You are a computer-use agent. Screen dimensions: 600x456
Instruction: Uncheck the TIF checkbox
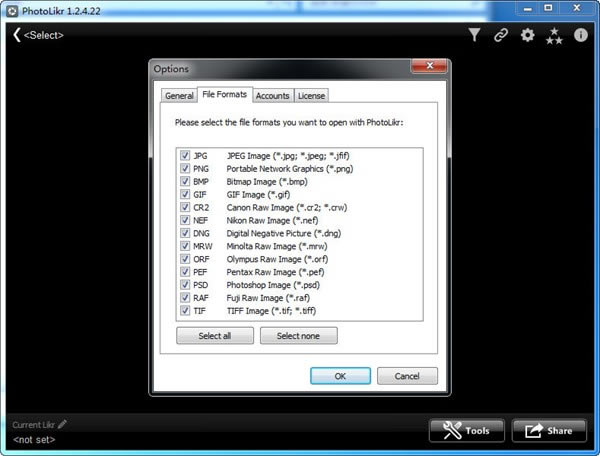185,310
